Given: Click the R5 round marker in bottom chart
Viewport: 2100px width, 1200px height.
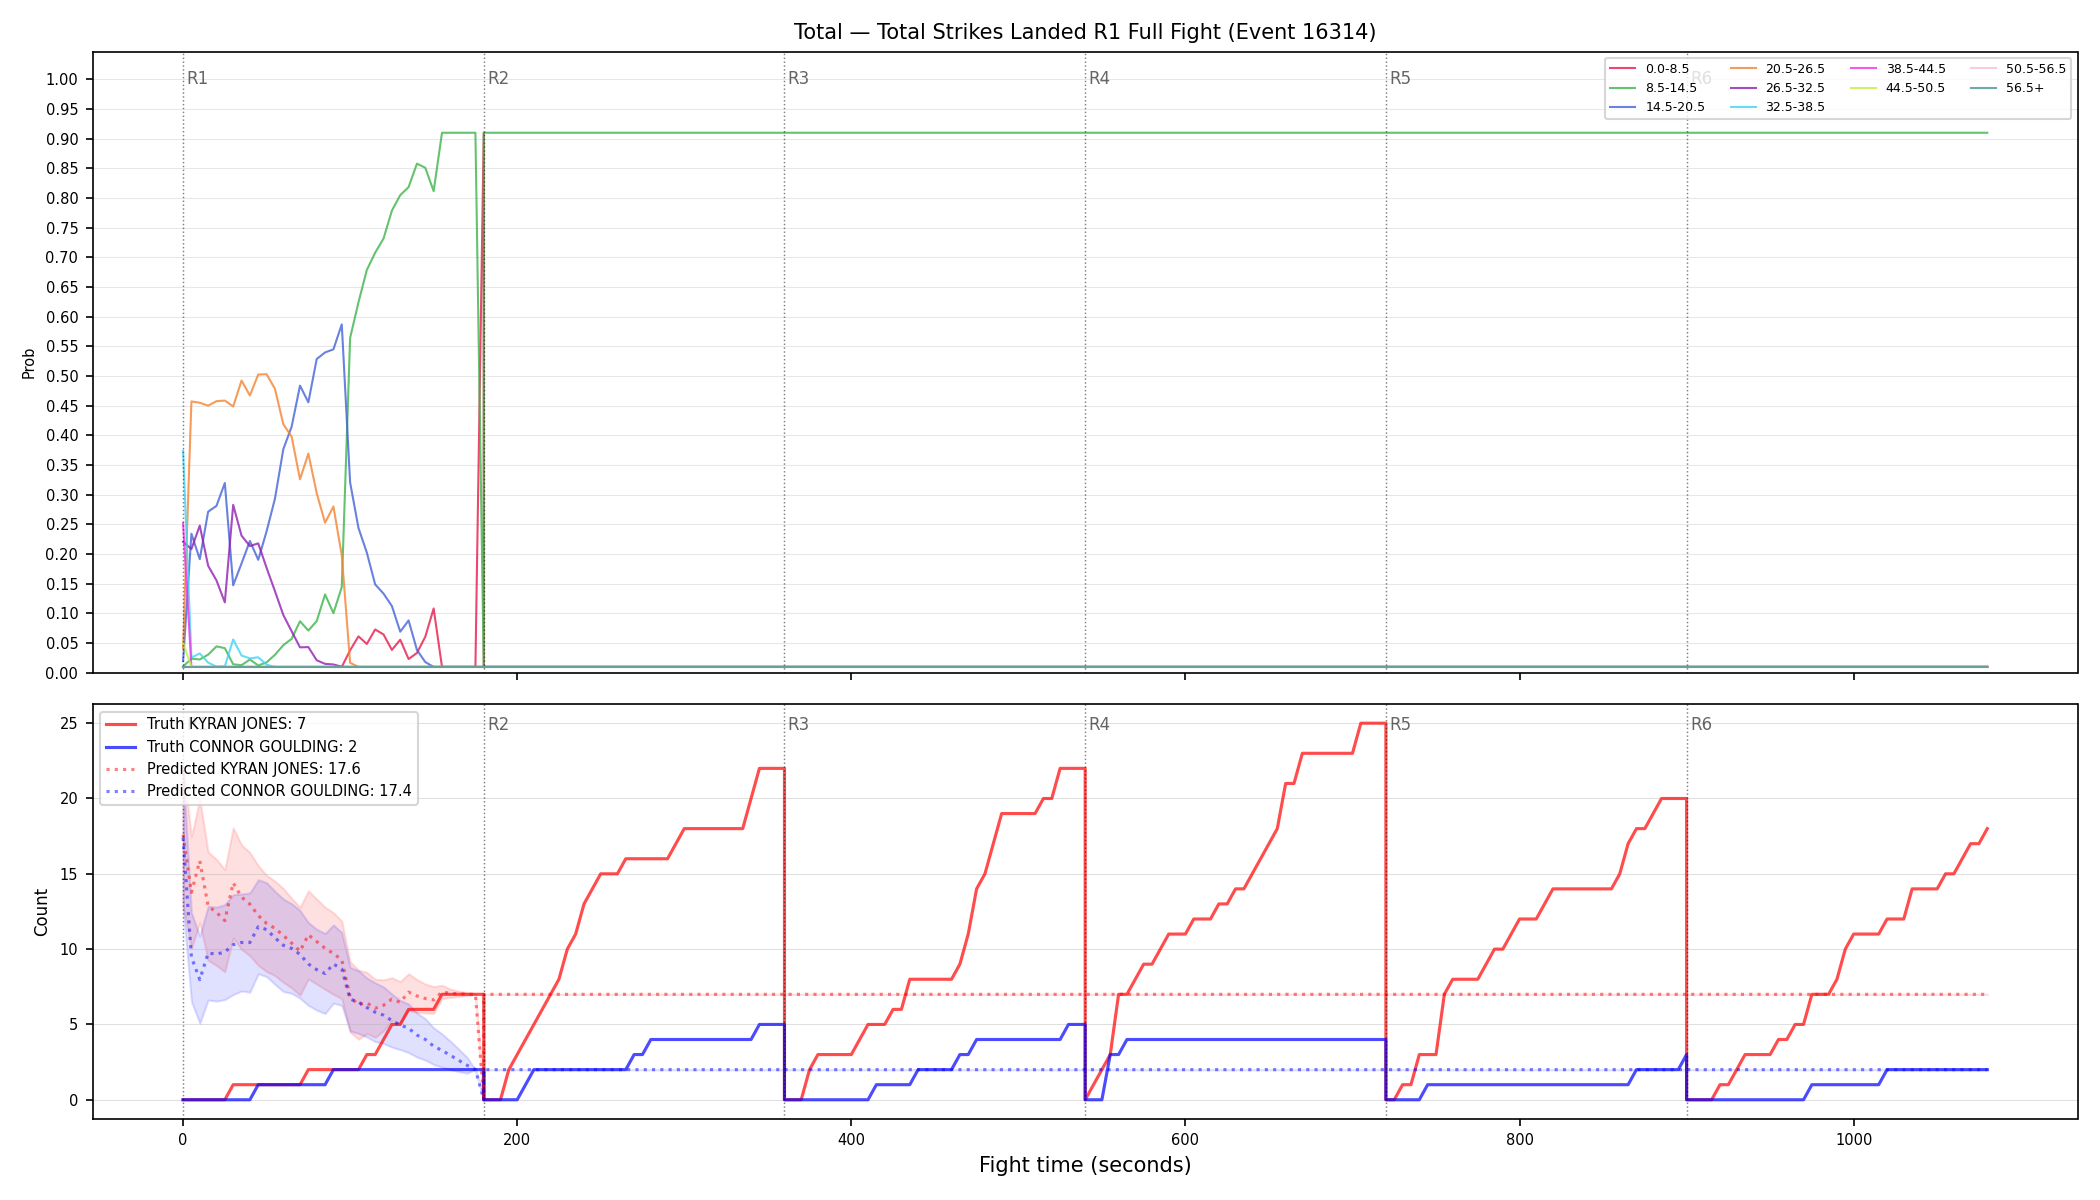Looking at the screenshot, I should (1400, 724).
